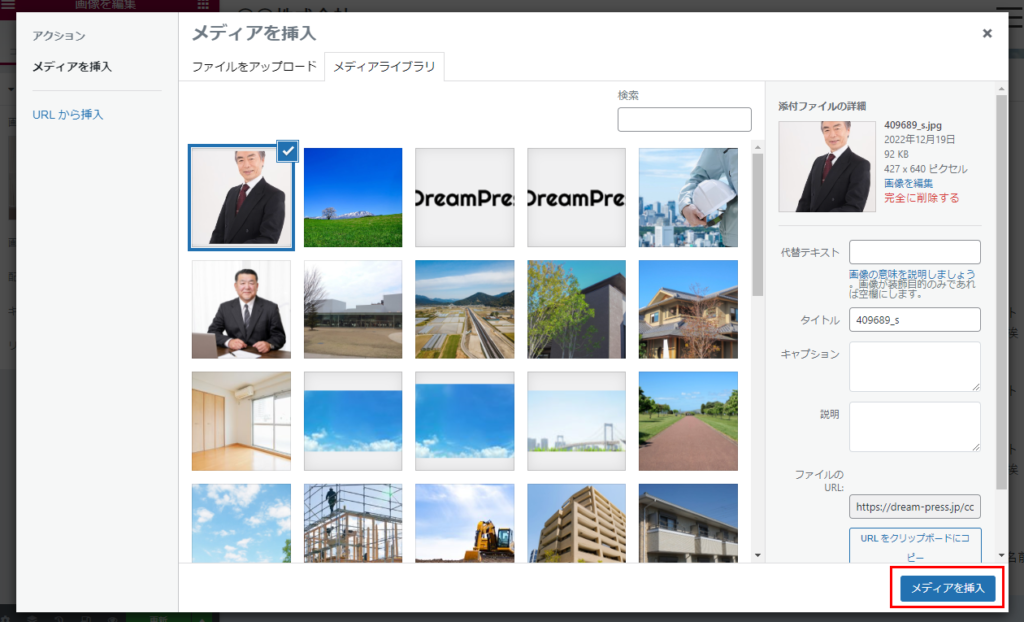
Task: Focus the 代替テキスト input field
Action: tap(914, 252)
